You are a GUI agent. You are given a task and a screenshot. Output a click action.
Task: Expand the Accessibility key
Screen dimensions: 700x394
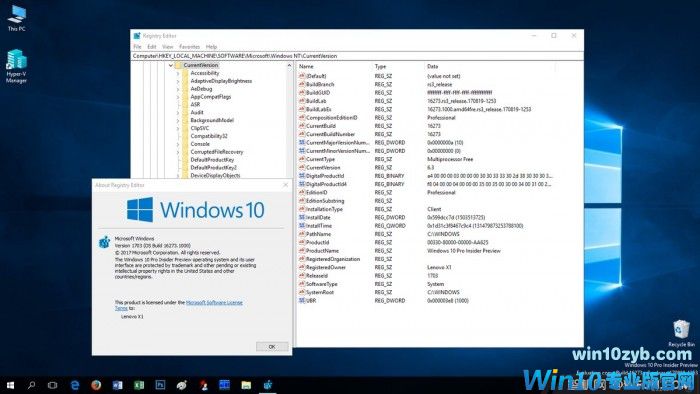point(178,73)
